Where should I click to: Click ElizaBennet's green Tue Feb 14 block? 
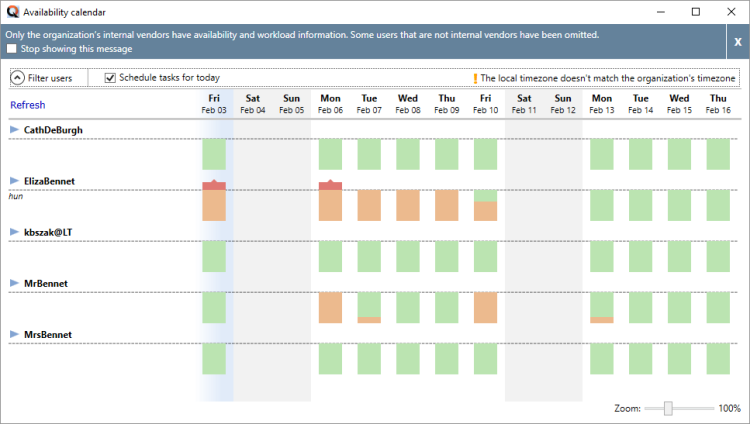tap(640, 205)
